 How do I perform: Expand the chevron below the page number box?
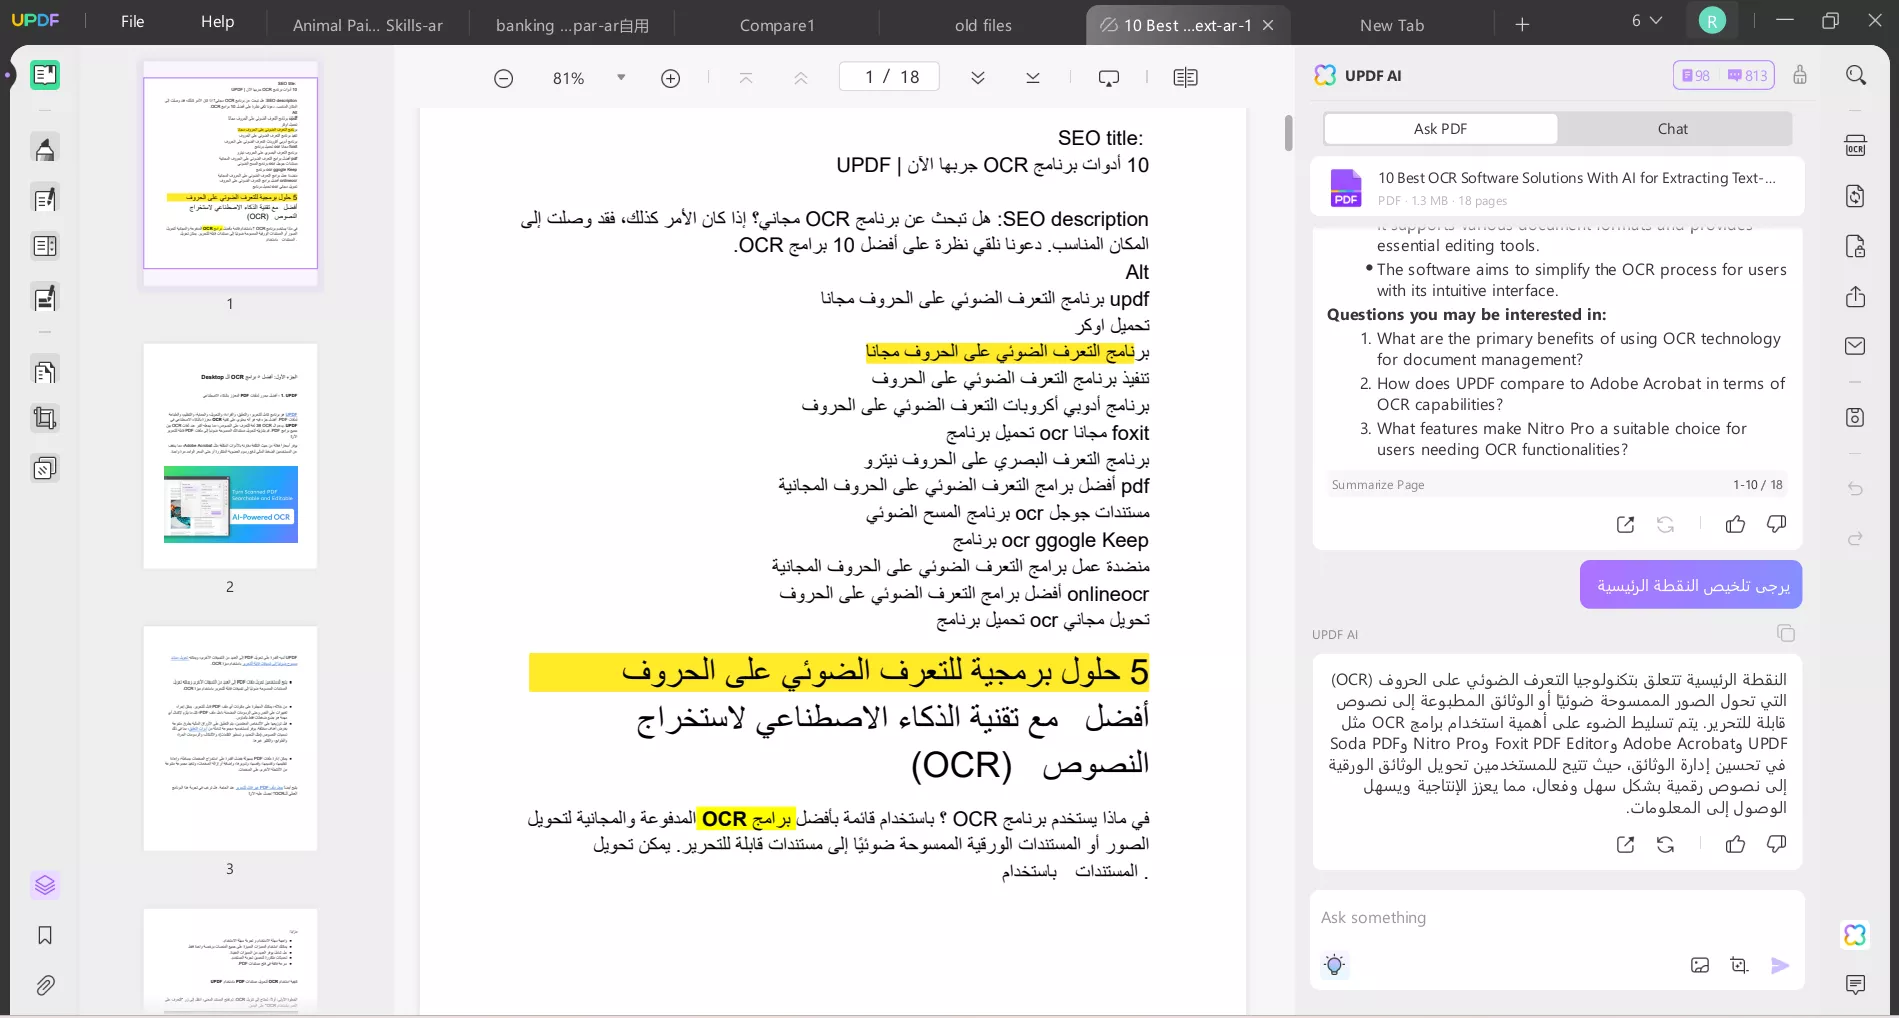[977, 77]
